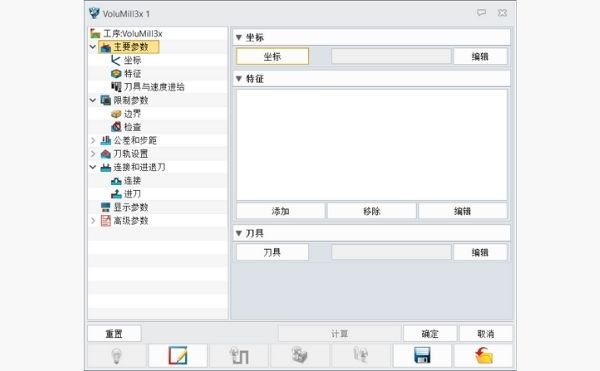Click the comment bubble icon in title bar

tap(481, 13)
